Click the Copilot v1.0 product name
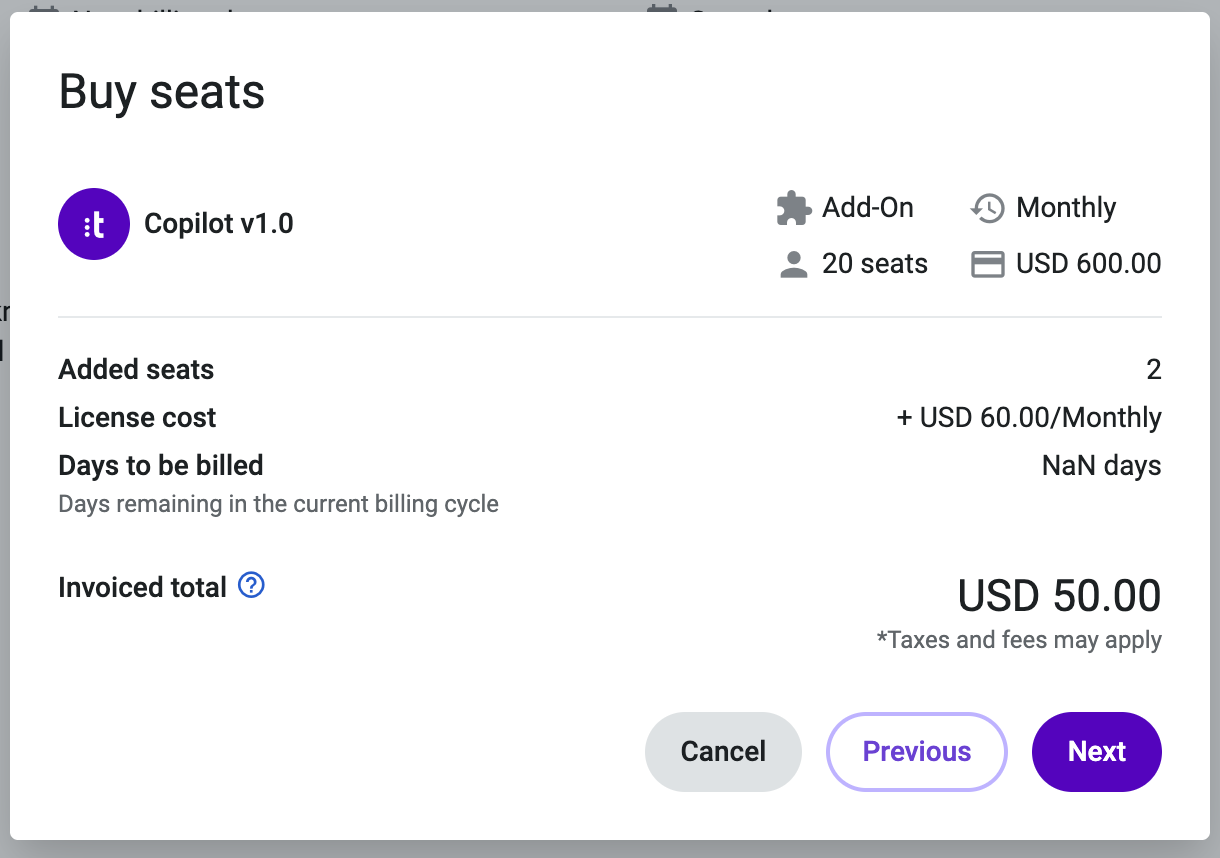Screen dimensions: 1220x858 coord(219,224)
